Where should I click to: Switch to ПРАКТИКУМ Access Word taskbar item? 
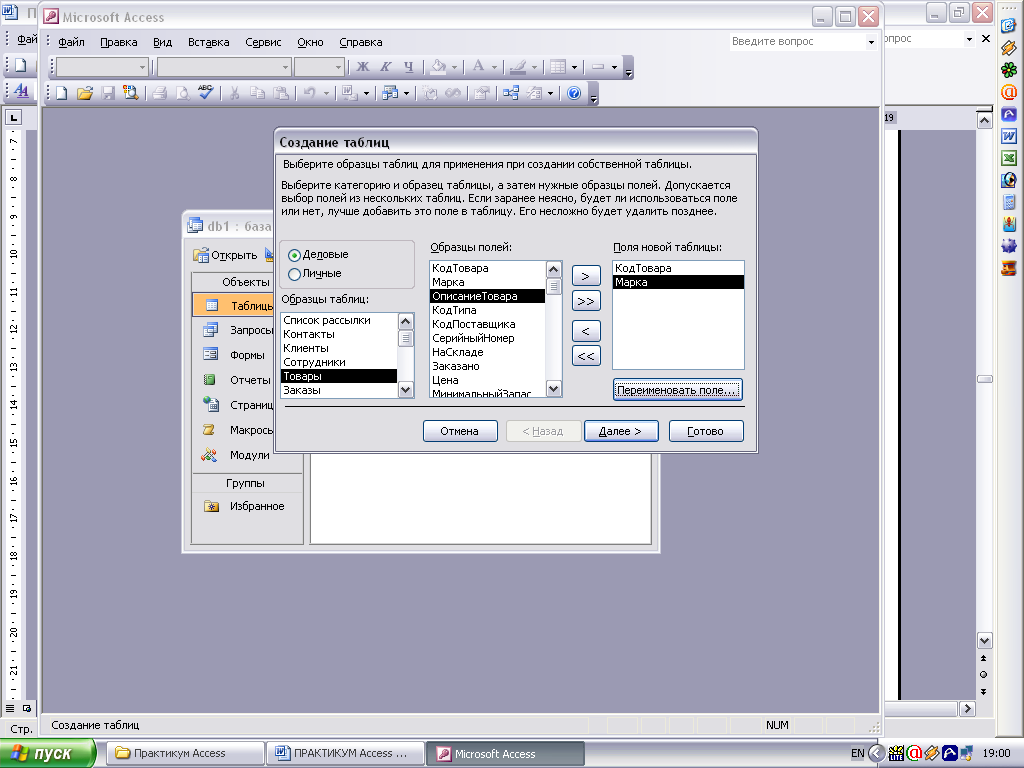tap(345, 754)
